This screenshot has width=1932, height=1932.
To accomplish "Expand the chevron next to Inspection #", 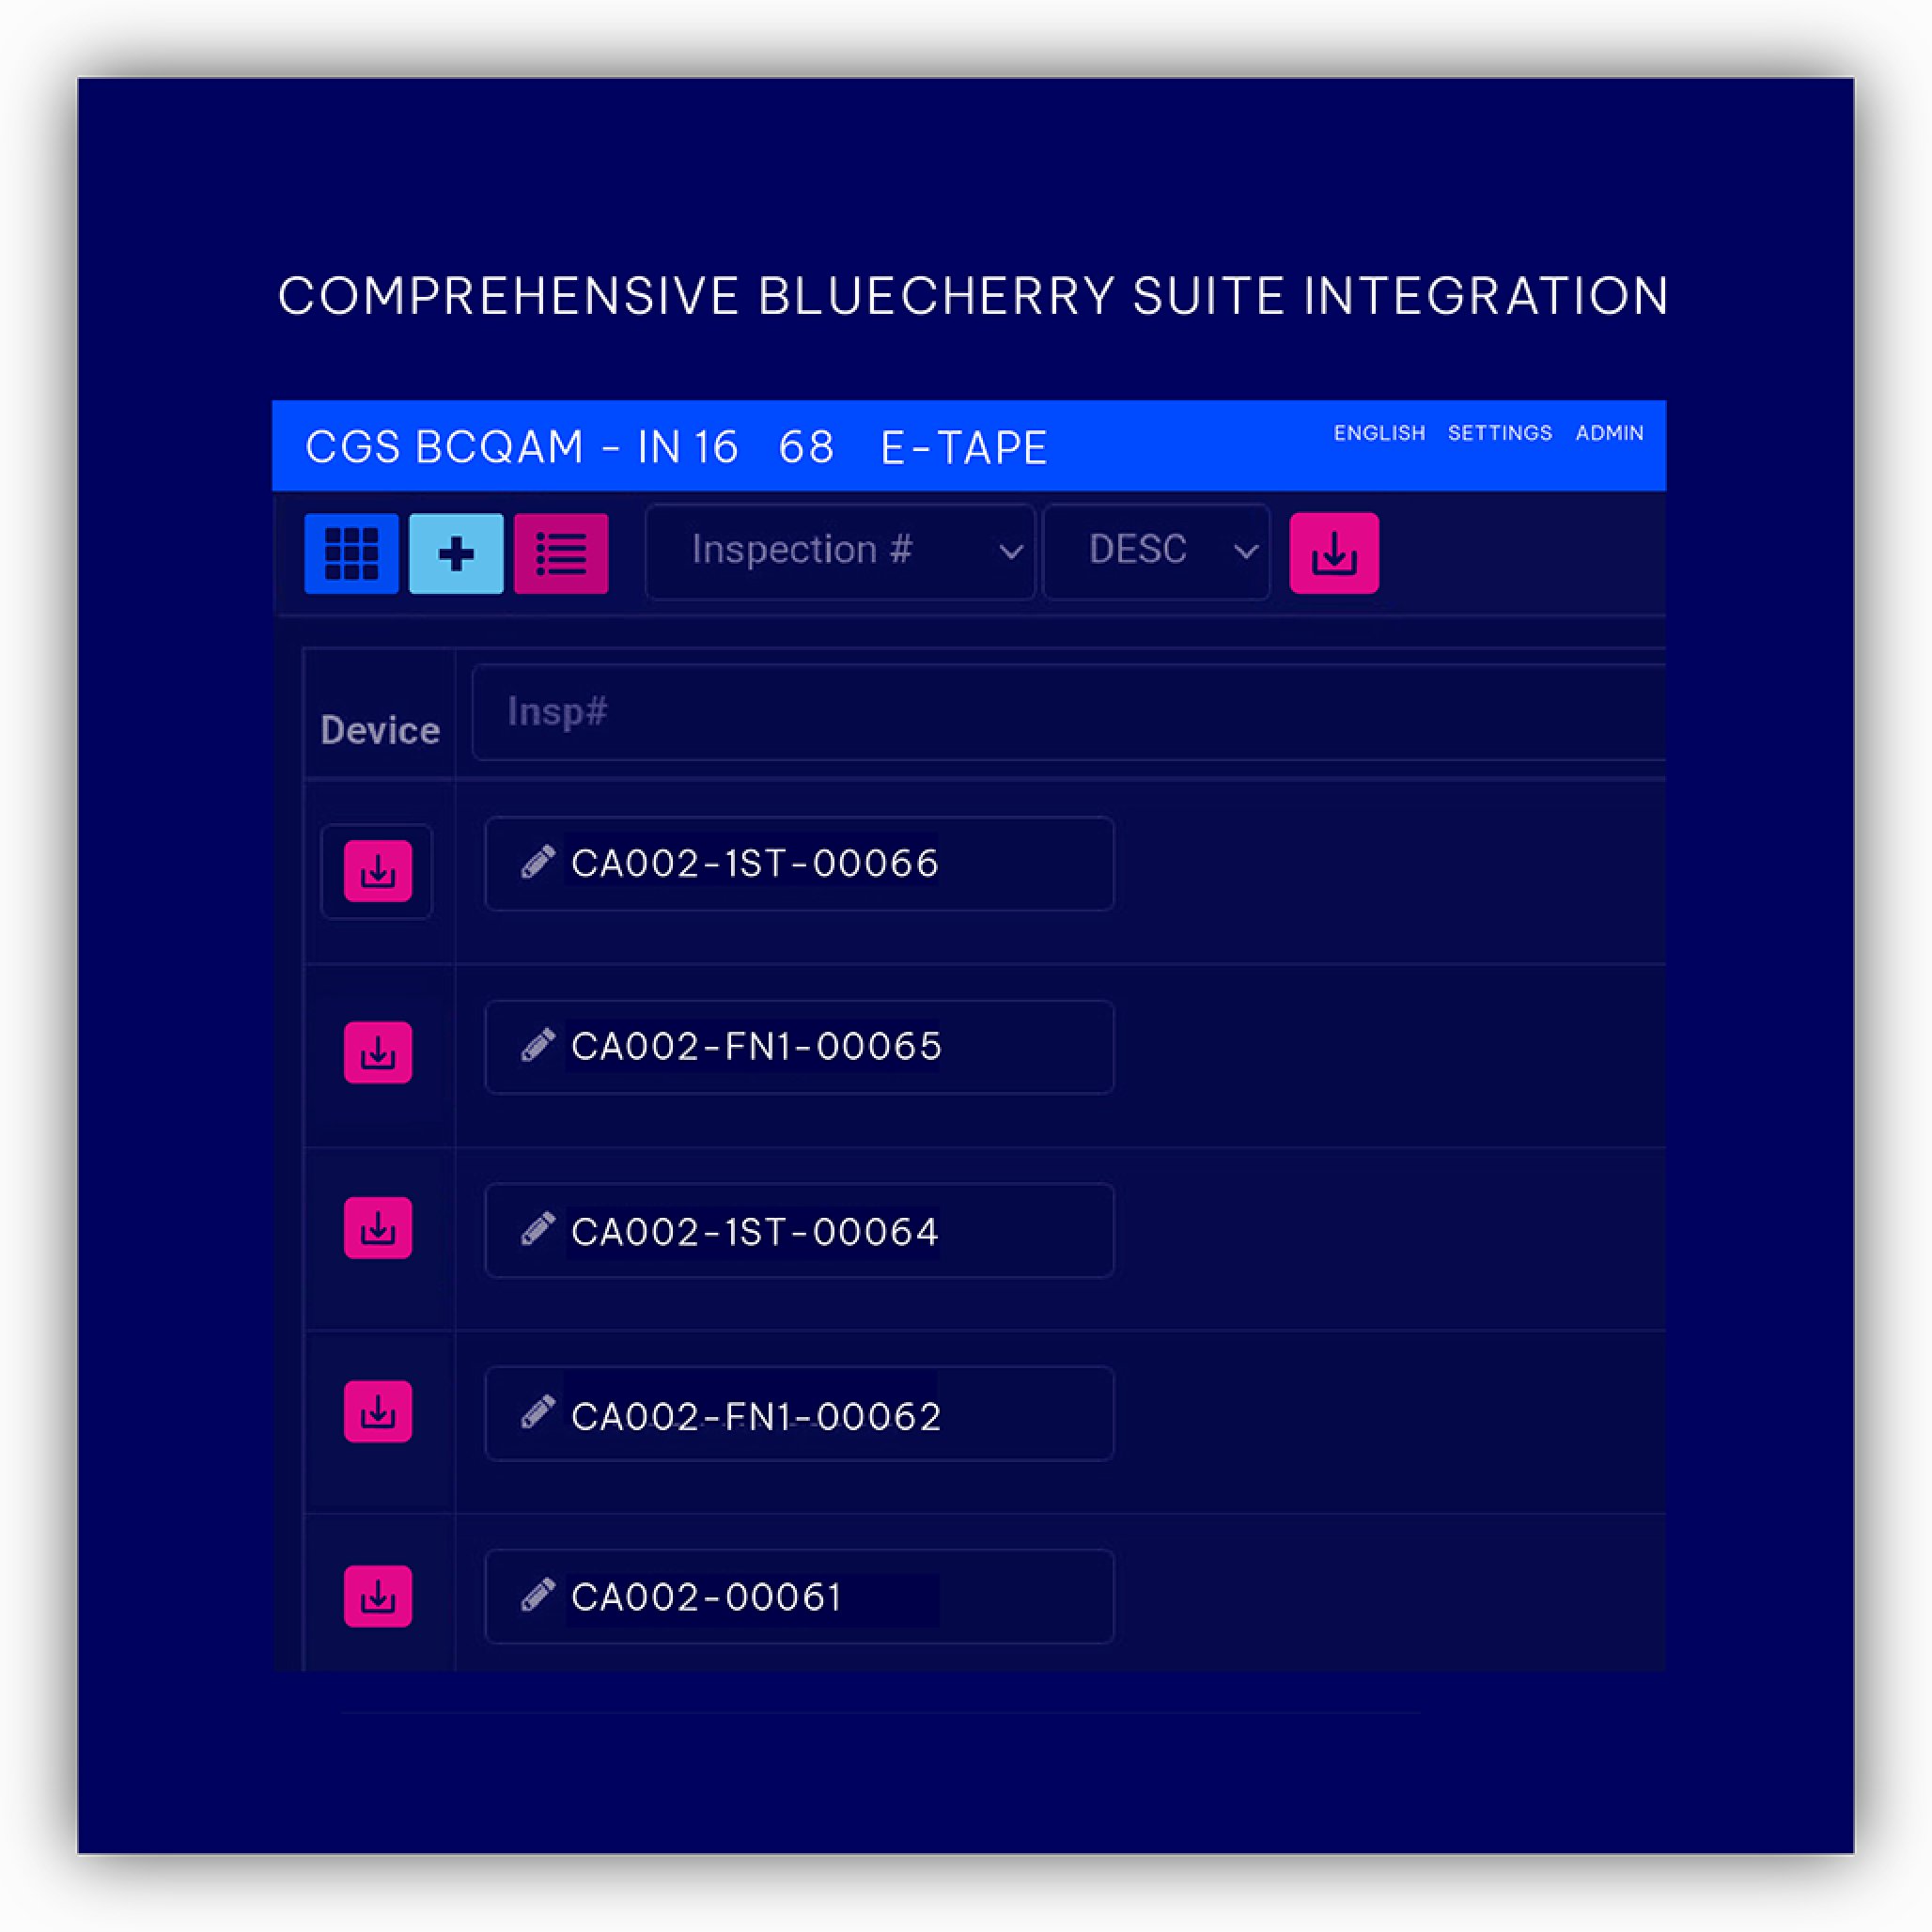I will point(1010,551).
